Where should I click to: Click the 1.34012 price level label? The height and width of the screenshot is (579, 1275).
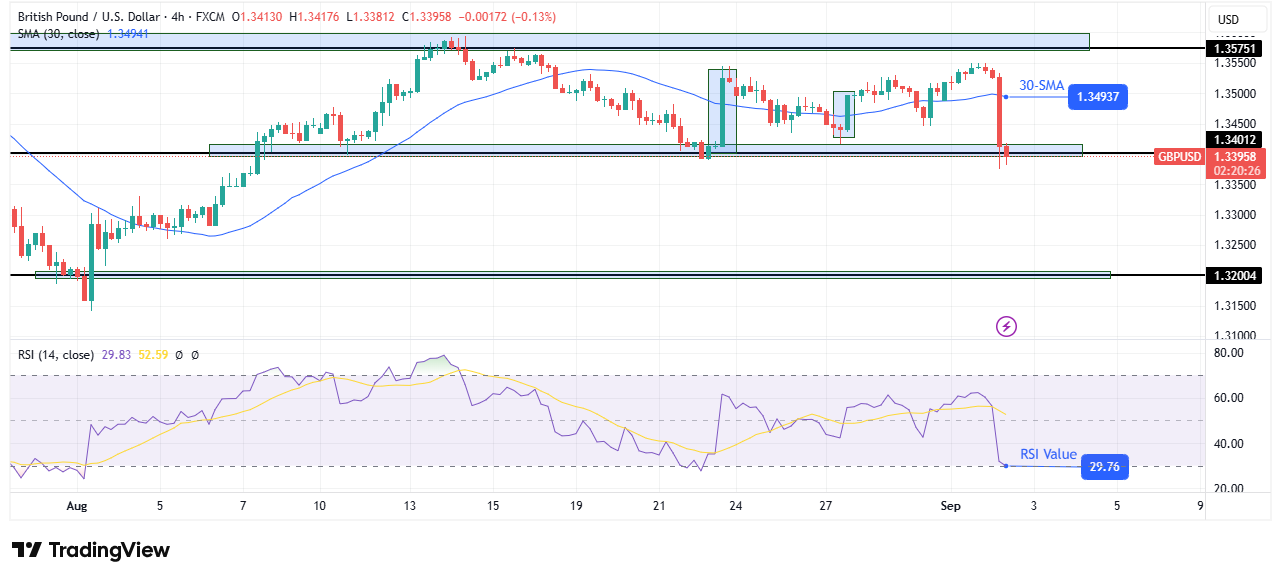pyautogui.click(x=1236, y=140)
